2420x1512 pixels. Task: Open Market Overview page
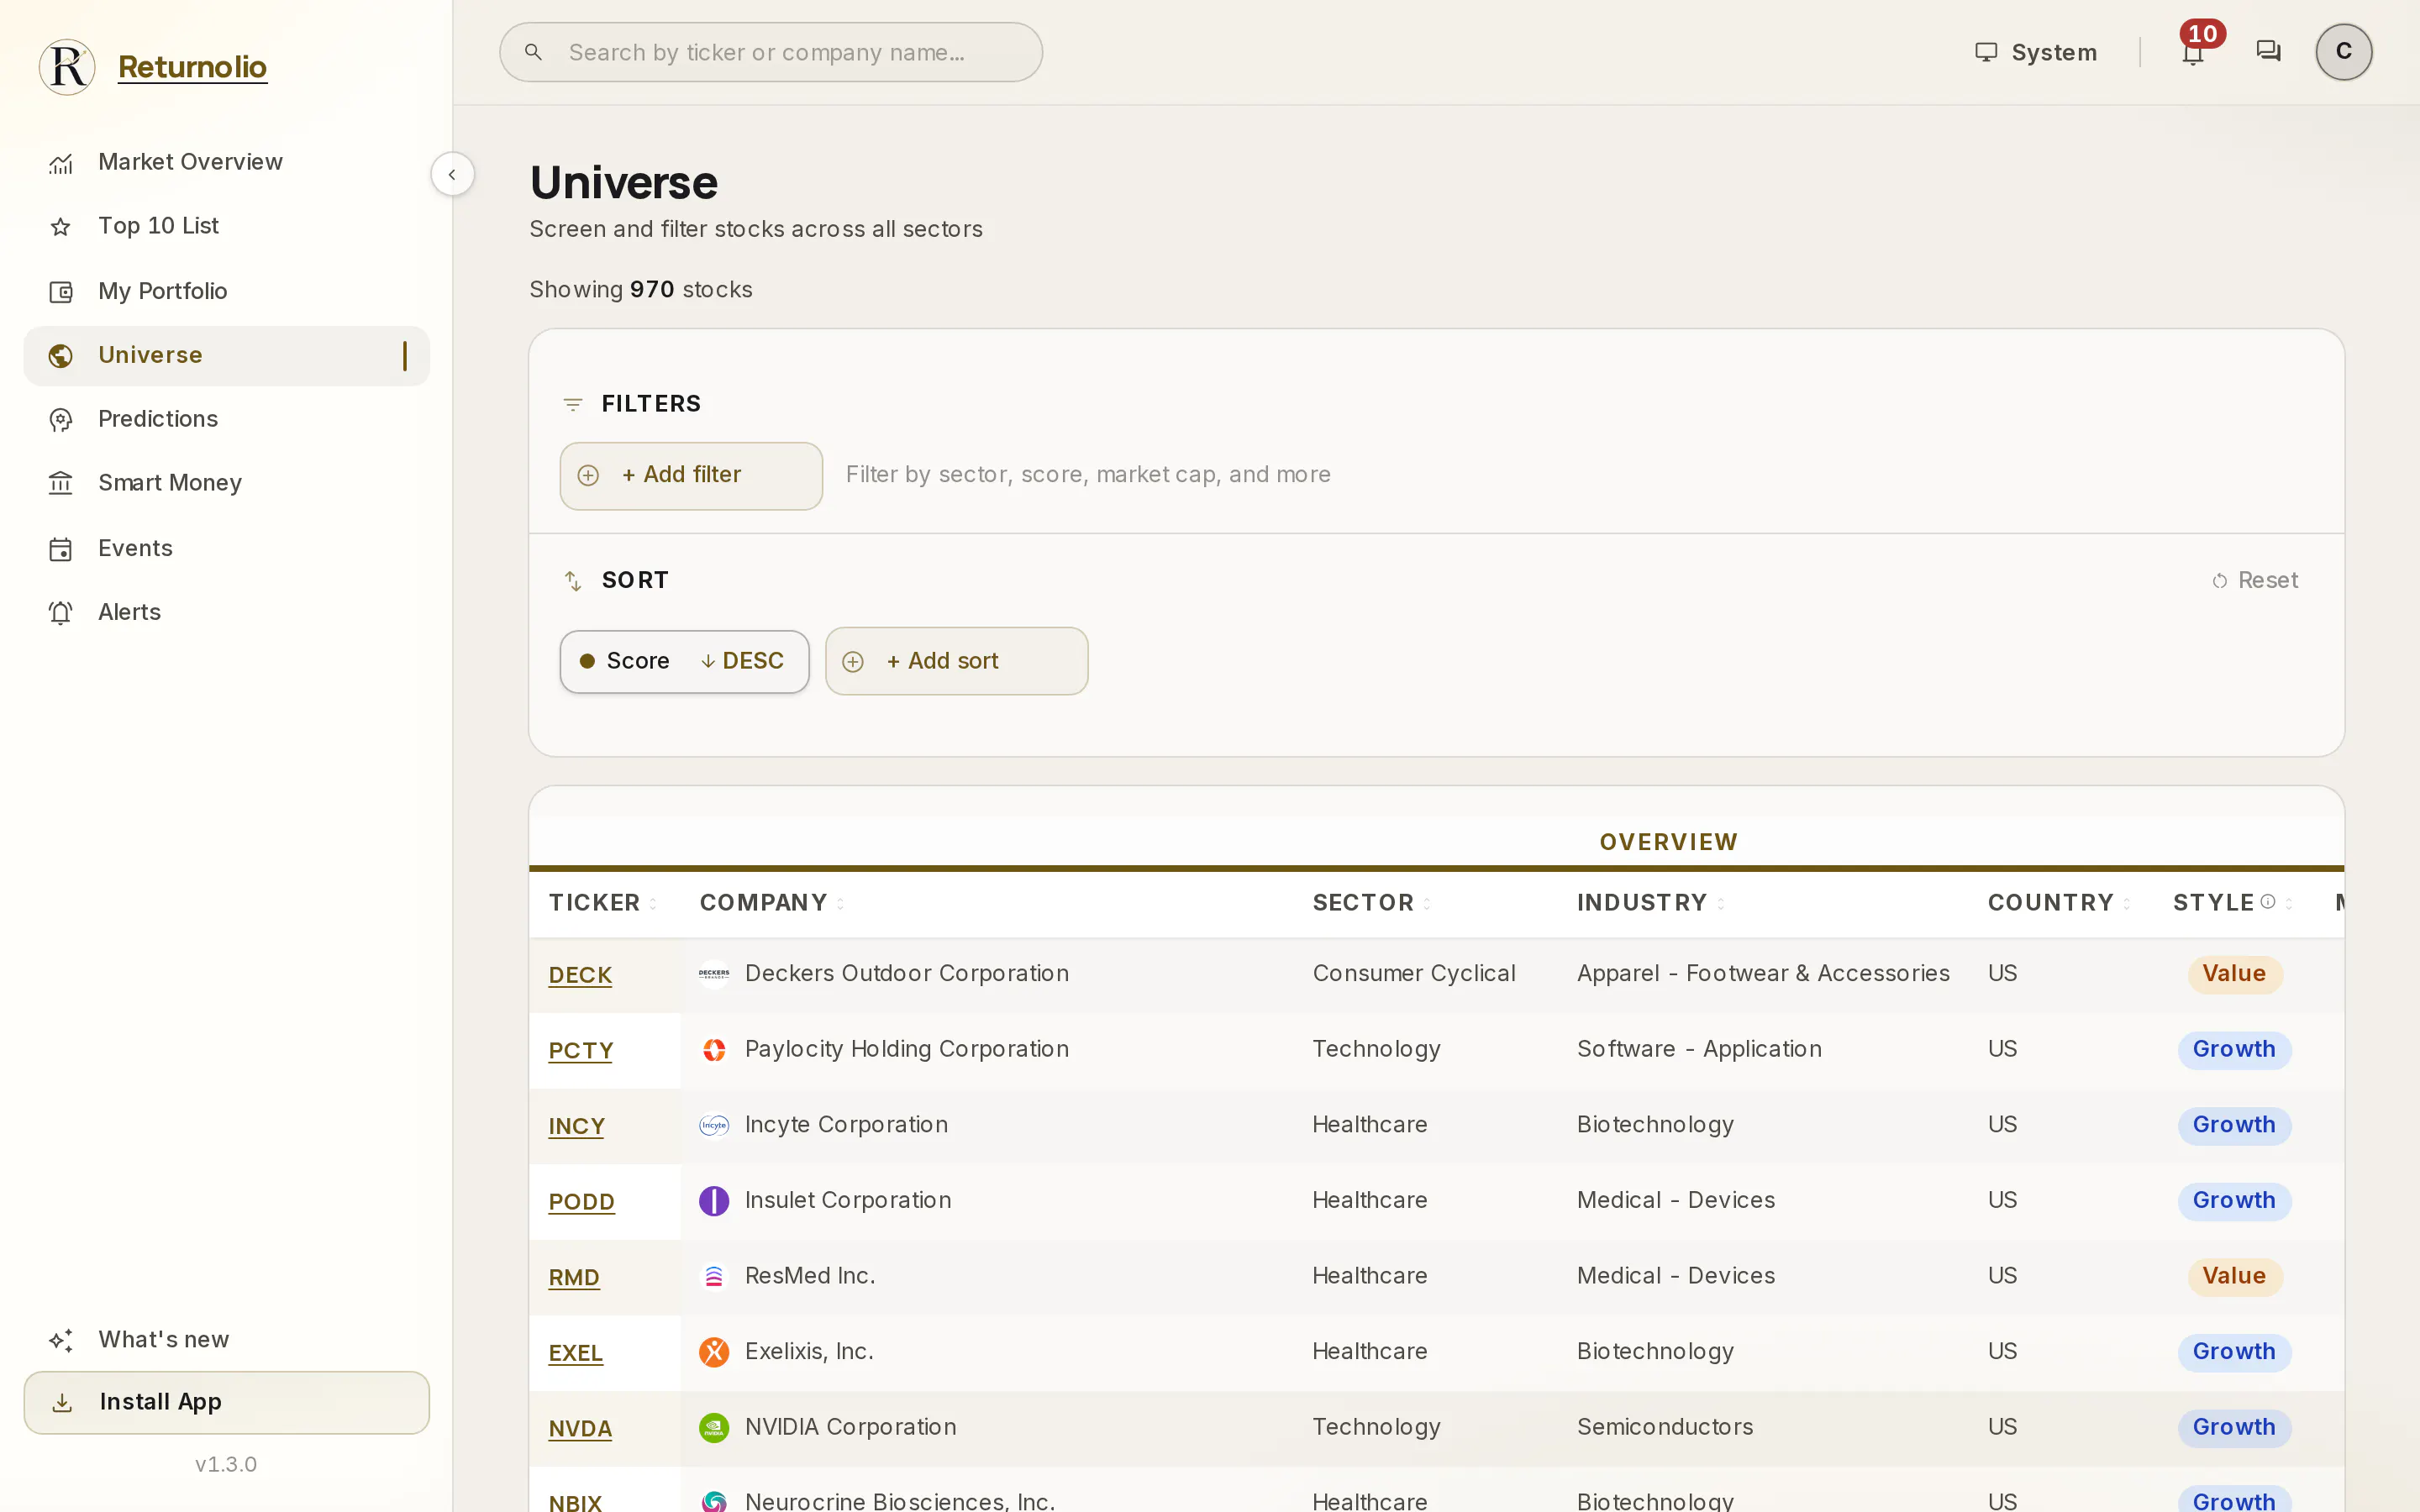point(226,162)
